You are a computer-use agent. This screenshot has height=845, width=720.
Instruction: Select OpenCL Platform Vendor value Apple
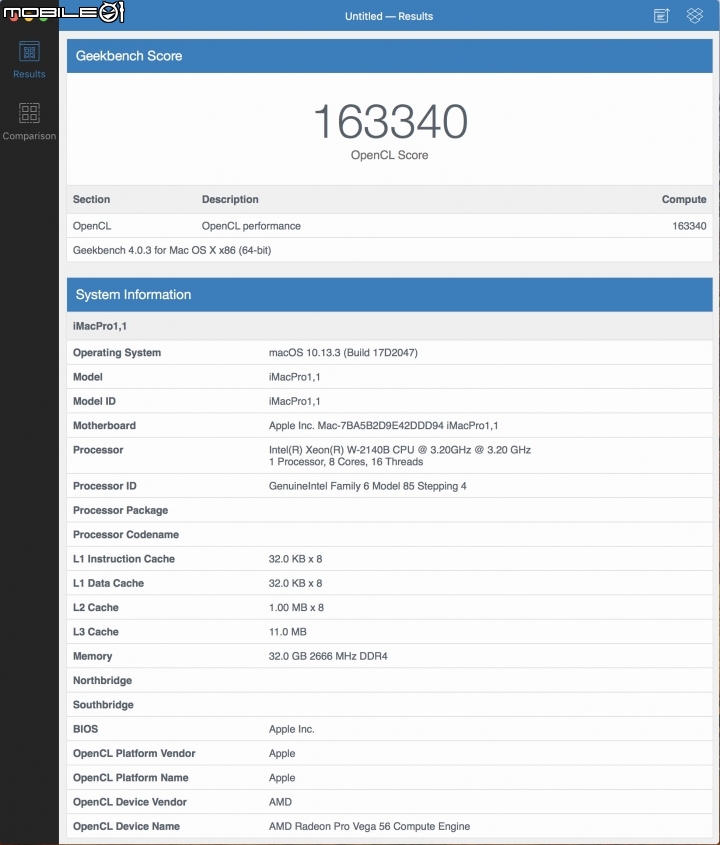282,753
